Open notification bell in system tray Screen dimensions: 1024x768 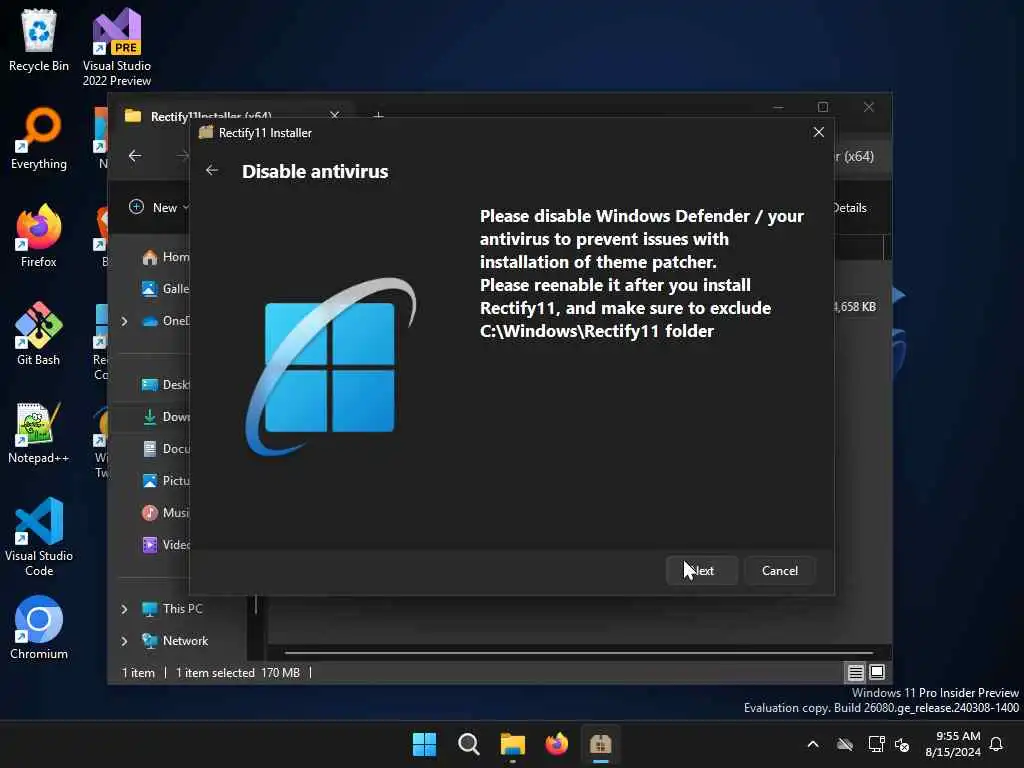(997, 744)
